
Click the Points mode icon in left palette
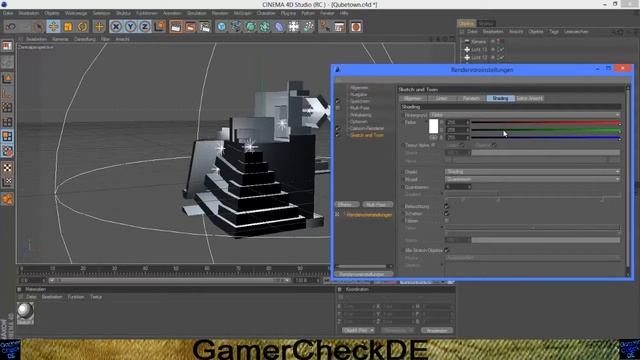coord(7,108)
